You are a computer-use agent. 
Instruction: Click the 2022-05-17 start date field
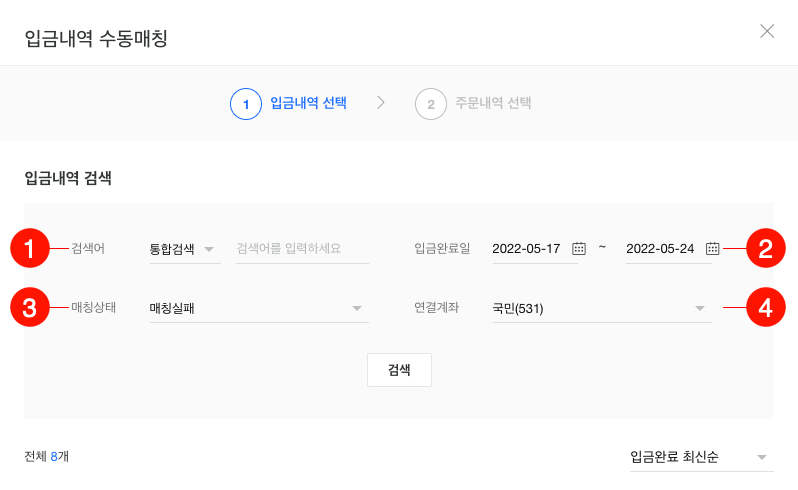[527, 249]
